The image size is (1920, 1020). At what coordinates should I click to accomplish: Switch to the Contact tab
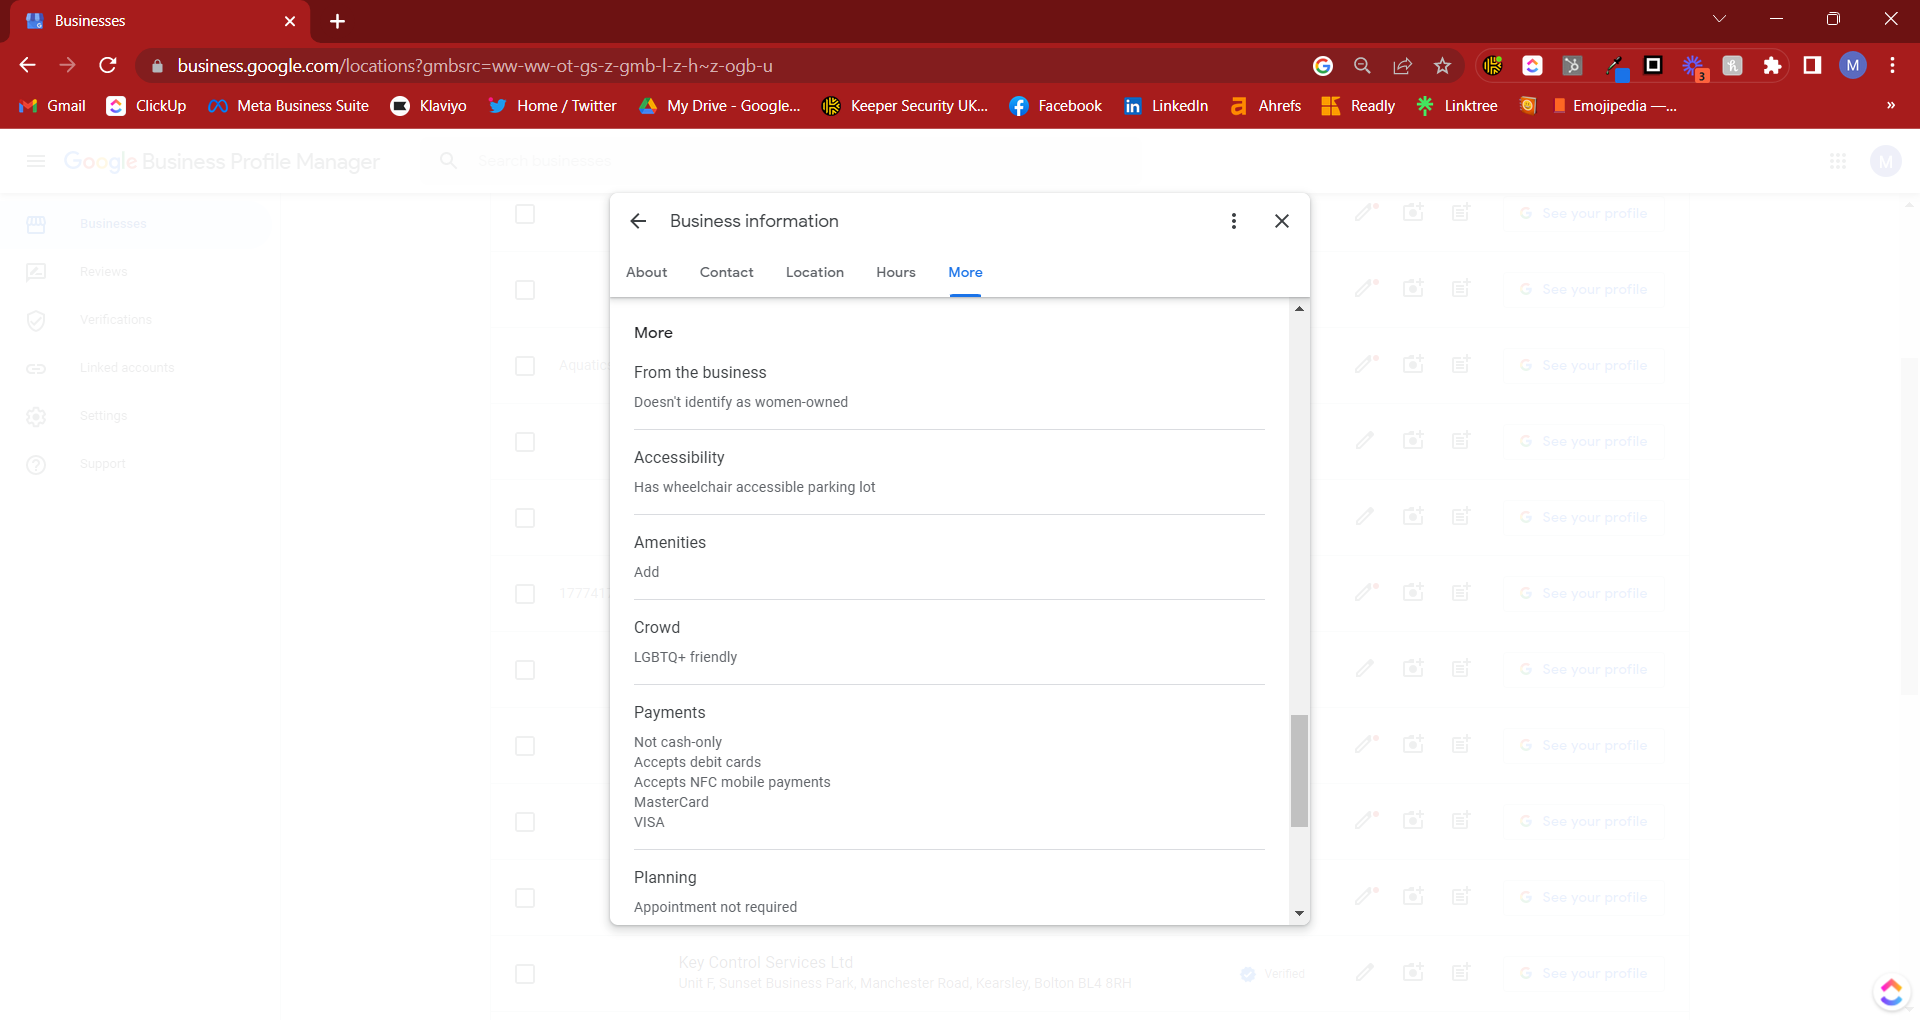coord(726,272)
